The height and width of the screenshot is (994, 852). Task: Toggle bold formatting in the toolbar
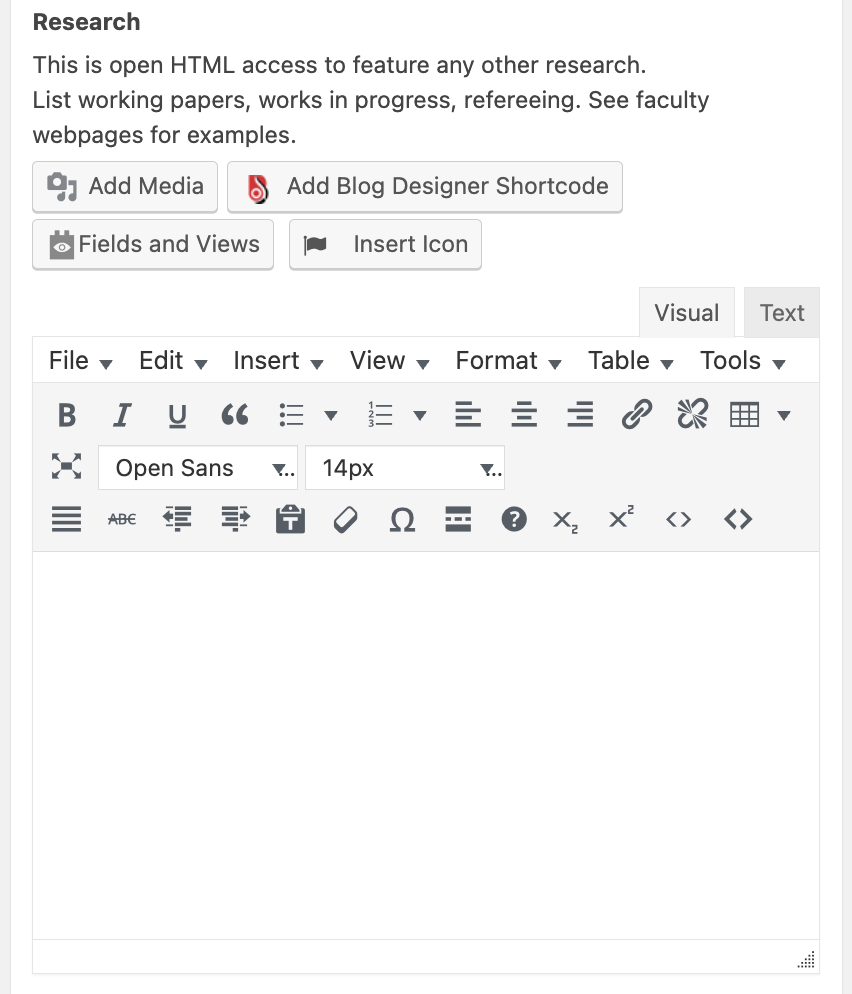67,414
